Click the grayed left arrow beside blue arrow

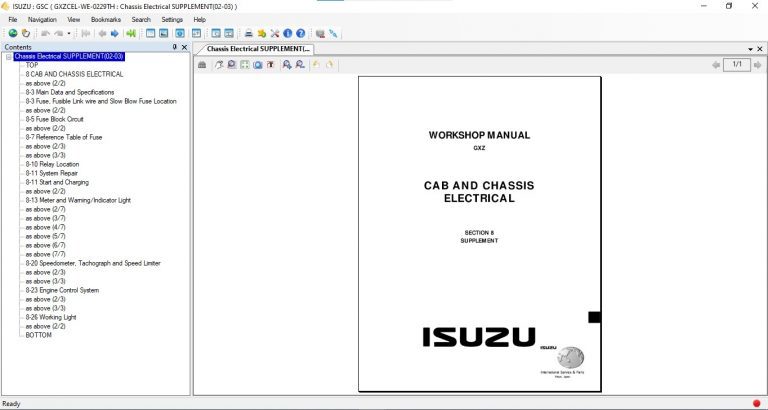(102, 33)
